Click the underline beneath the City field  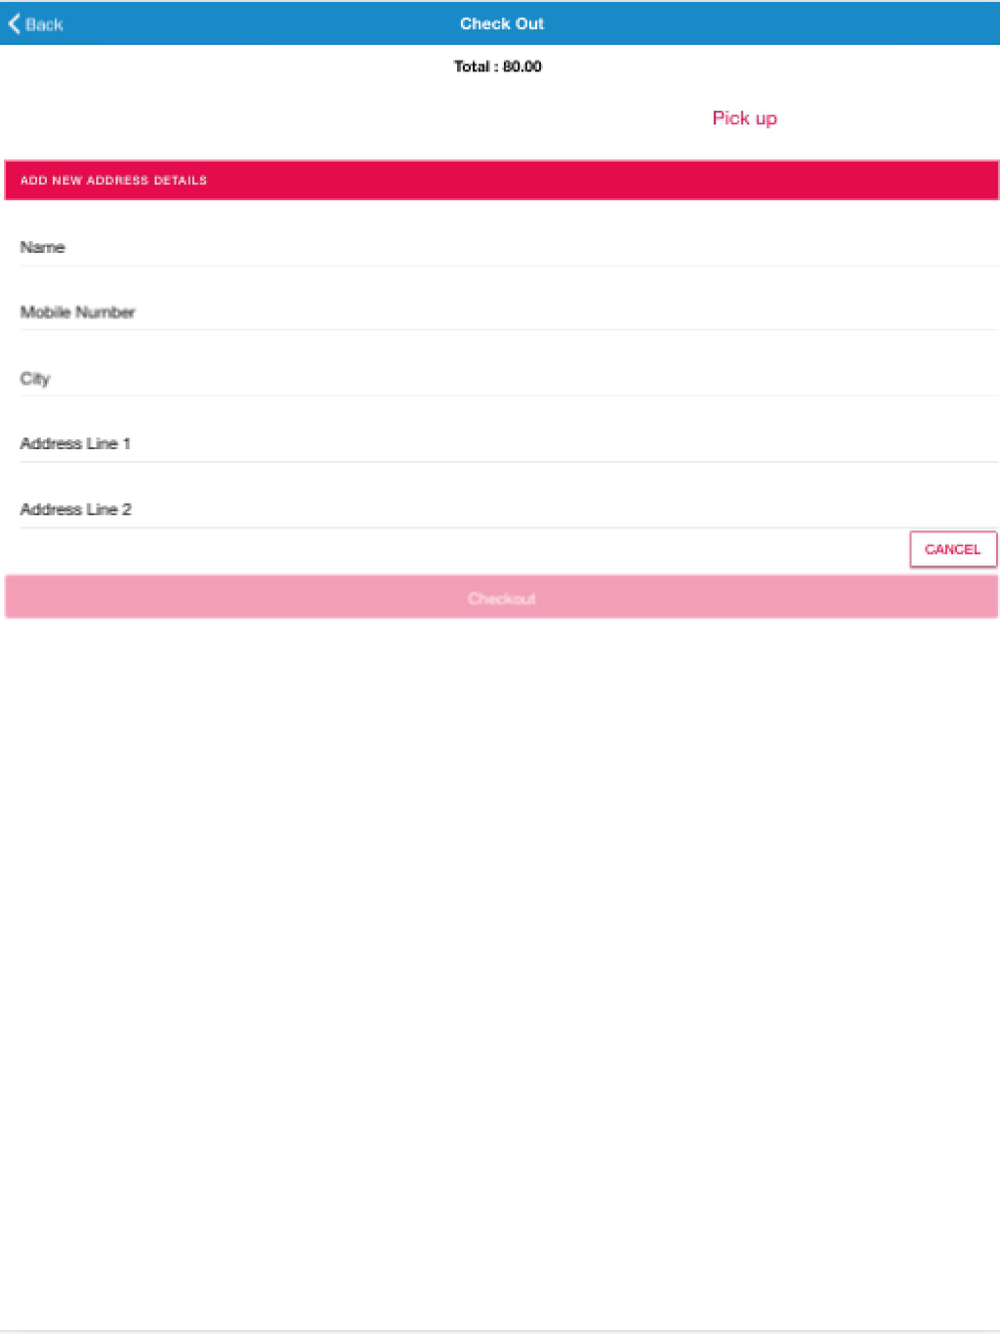click(508, 396)
